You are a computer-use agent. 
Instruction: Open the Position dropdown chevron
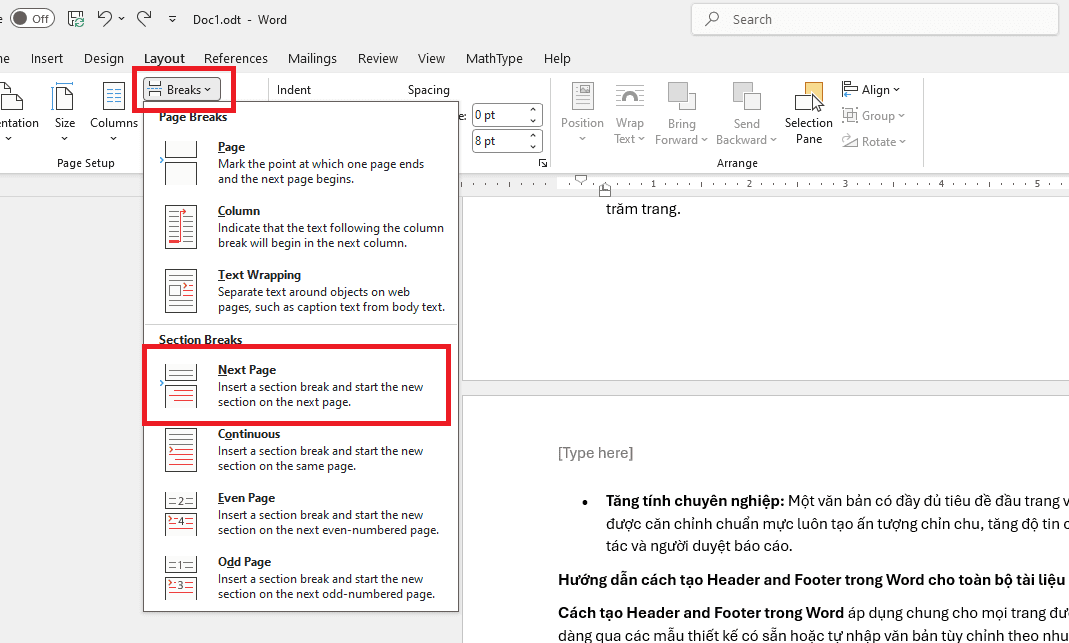[582, 139]
